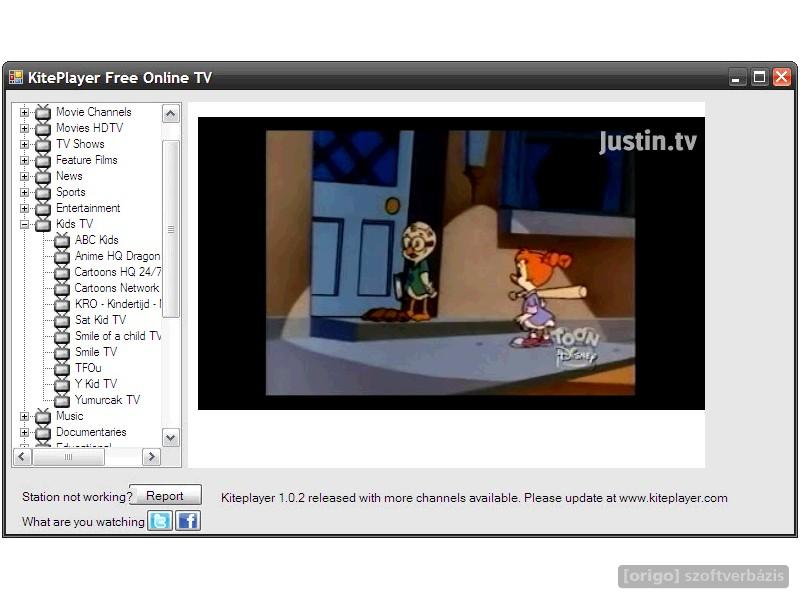
Task: Click the channel list scroll up arrow
Action: [x=171, y=114]
